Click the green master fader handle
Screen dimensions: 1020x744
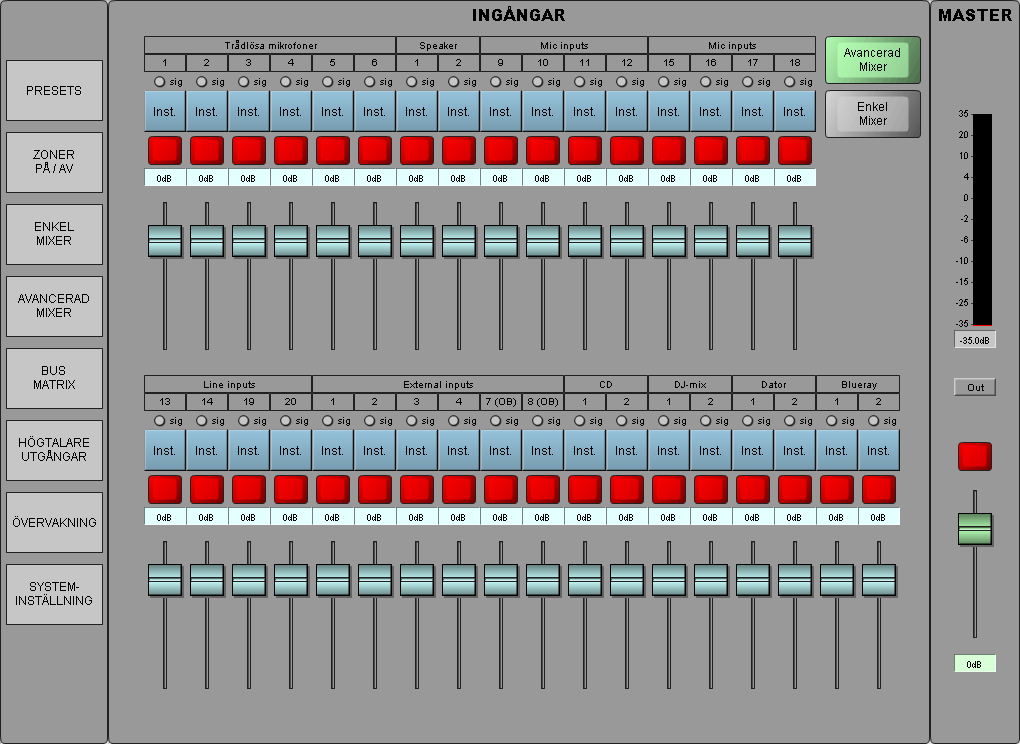974,528
